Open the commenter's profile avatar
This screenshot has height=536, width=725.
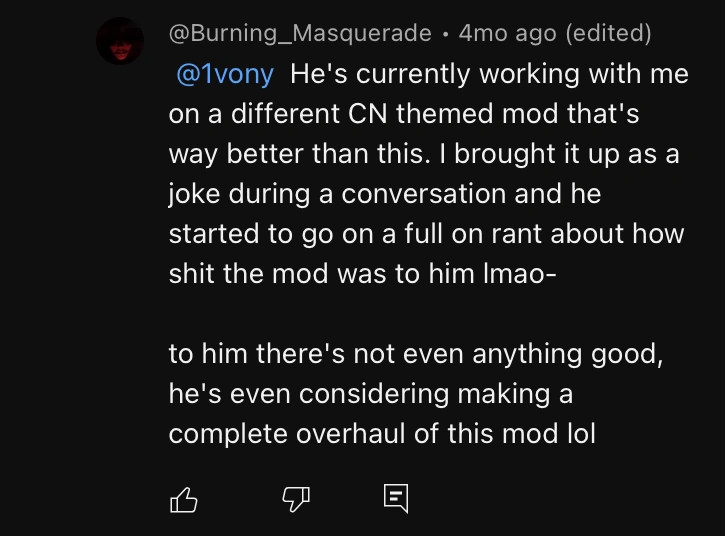coord(123,42)
